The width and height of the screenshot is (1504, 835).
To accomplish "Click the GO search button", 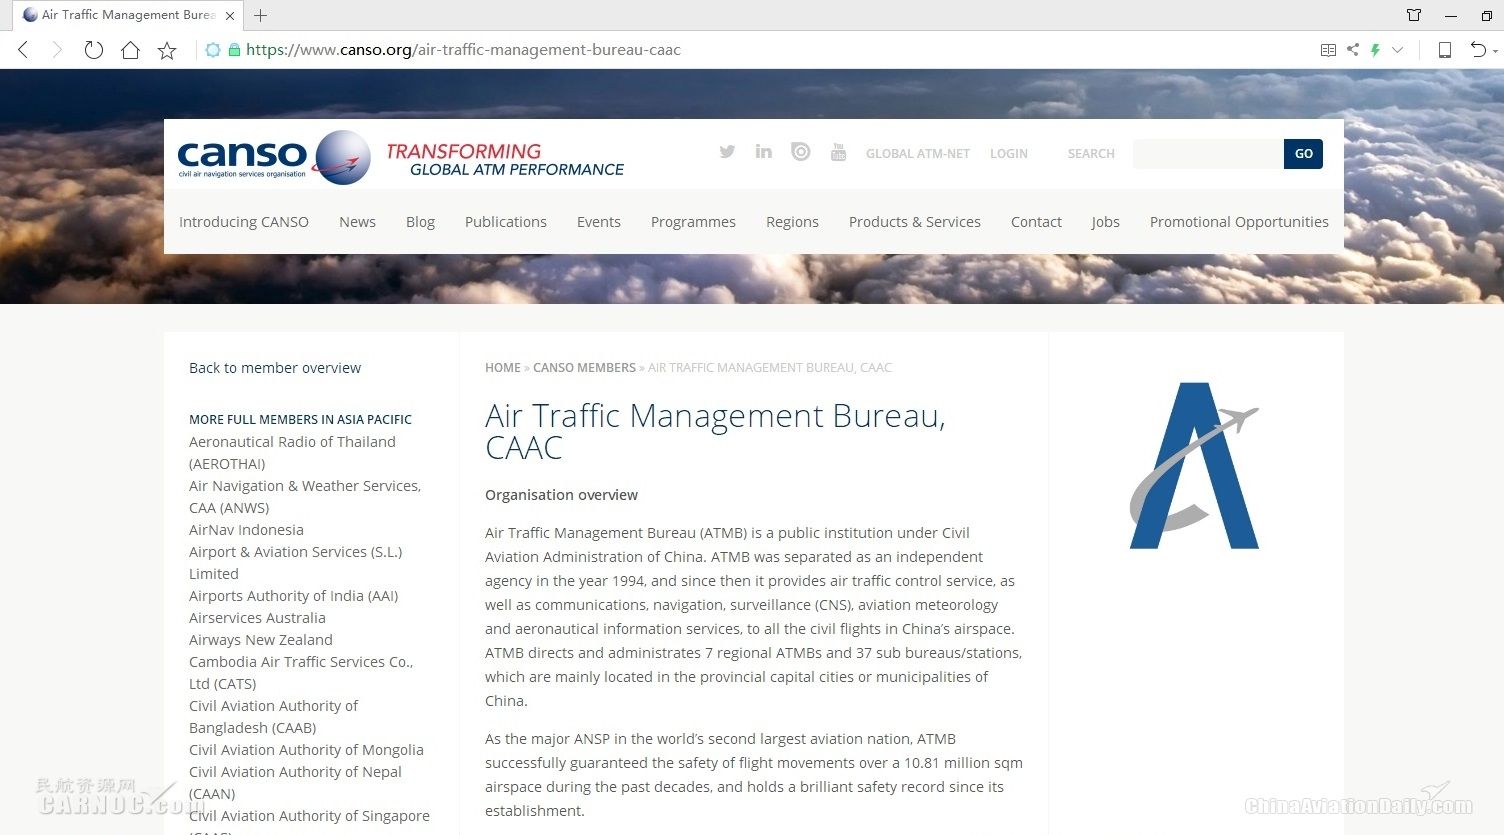I will pyautogui.click(x=1304, y=154).
